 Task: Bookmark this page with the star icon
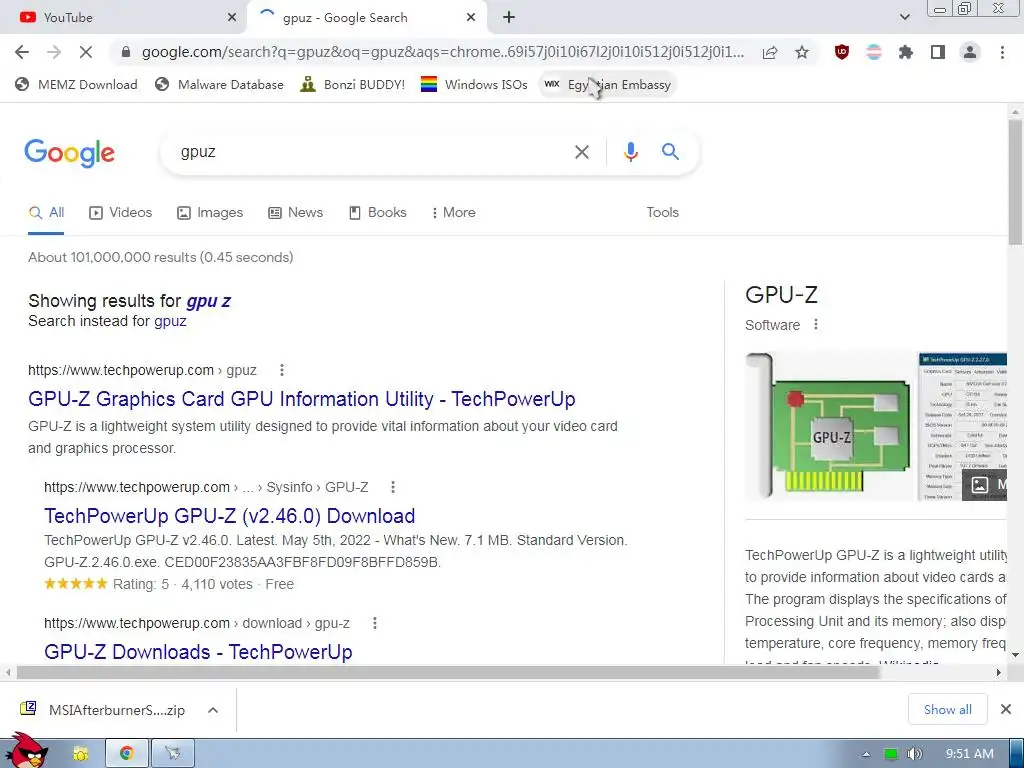[x=802, y=52]
